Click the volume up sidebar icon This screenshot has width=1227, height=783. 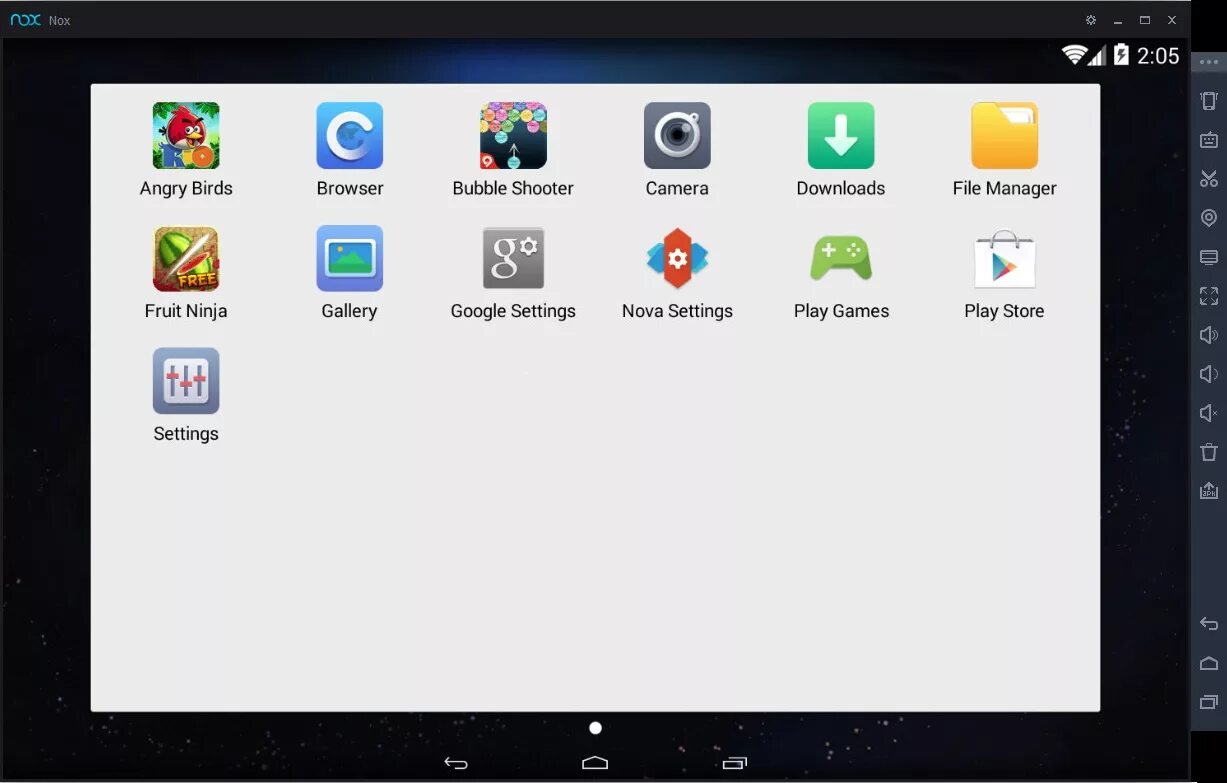coord(1209,335)
